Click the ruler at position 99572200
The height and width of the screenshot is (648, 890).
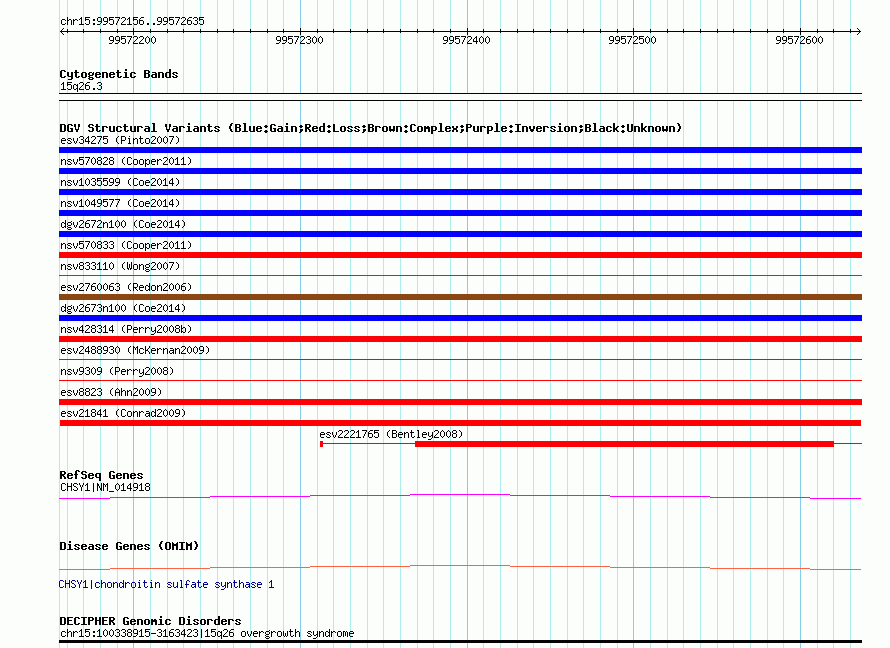pos(132,40)
